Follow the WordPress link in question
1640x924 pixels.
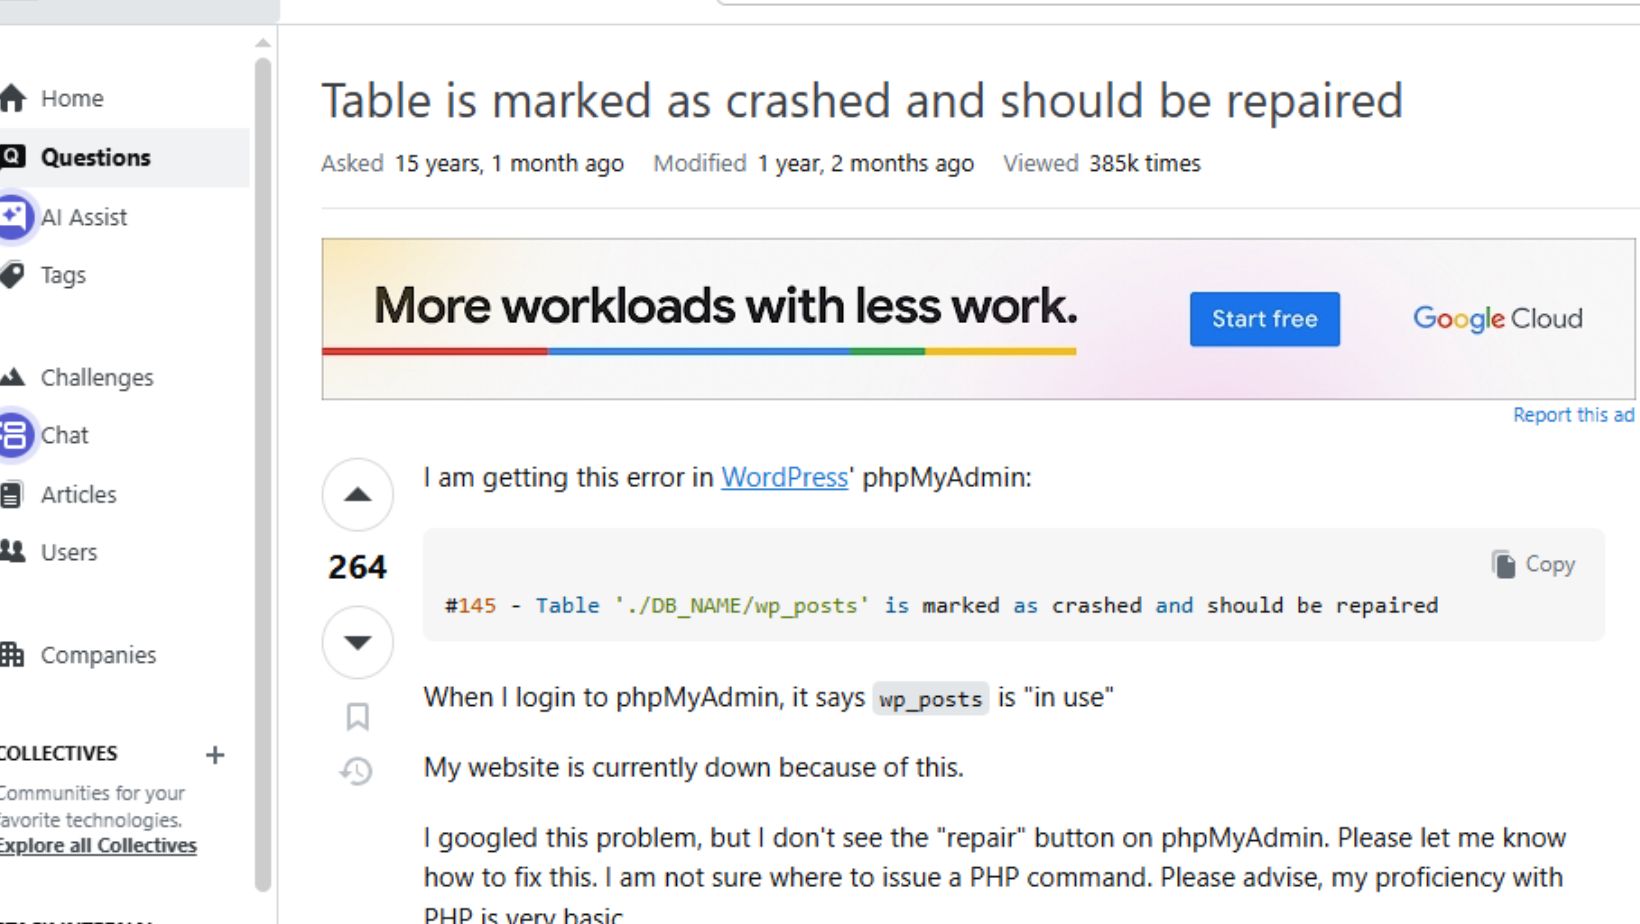pos(784,477)
